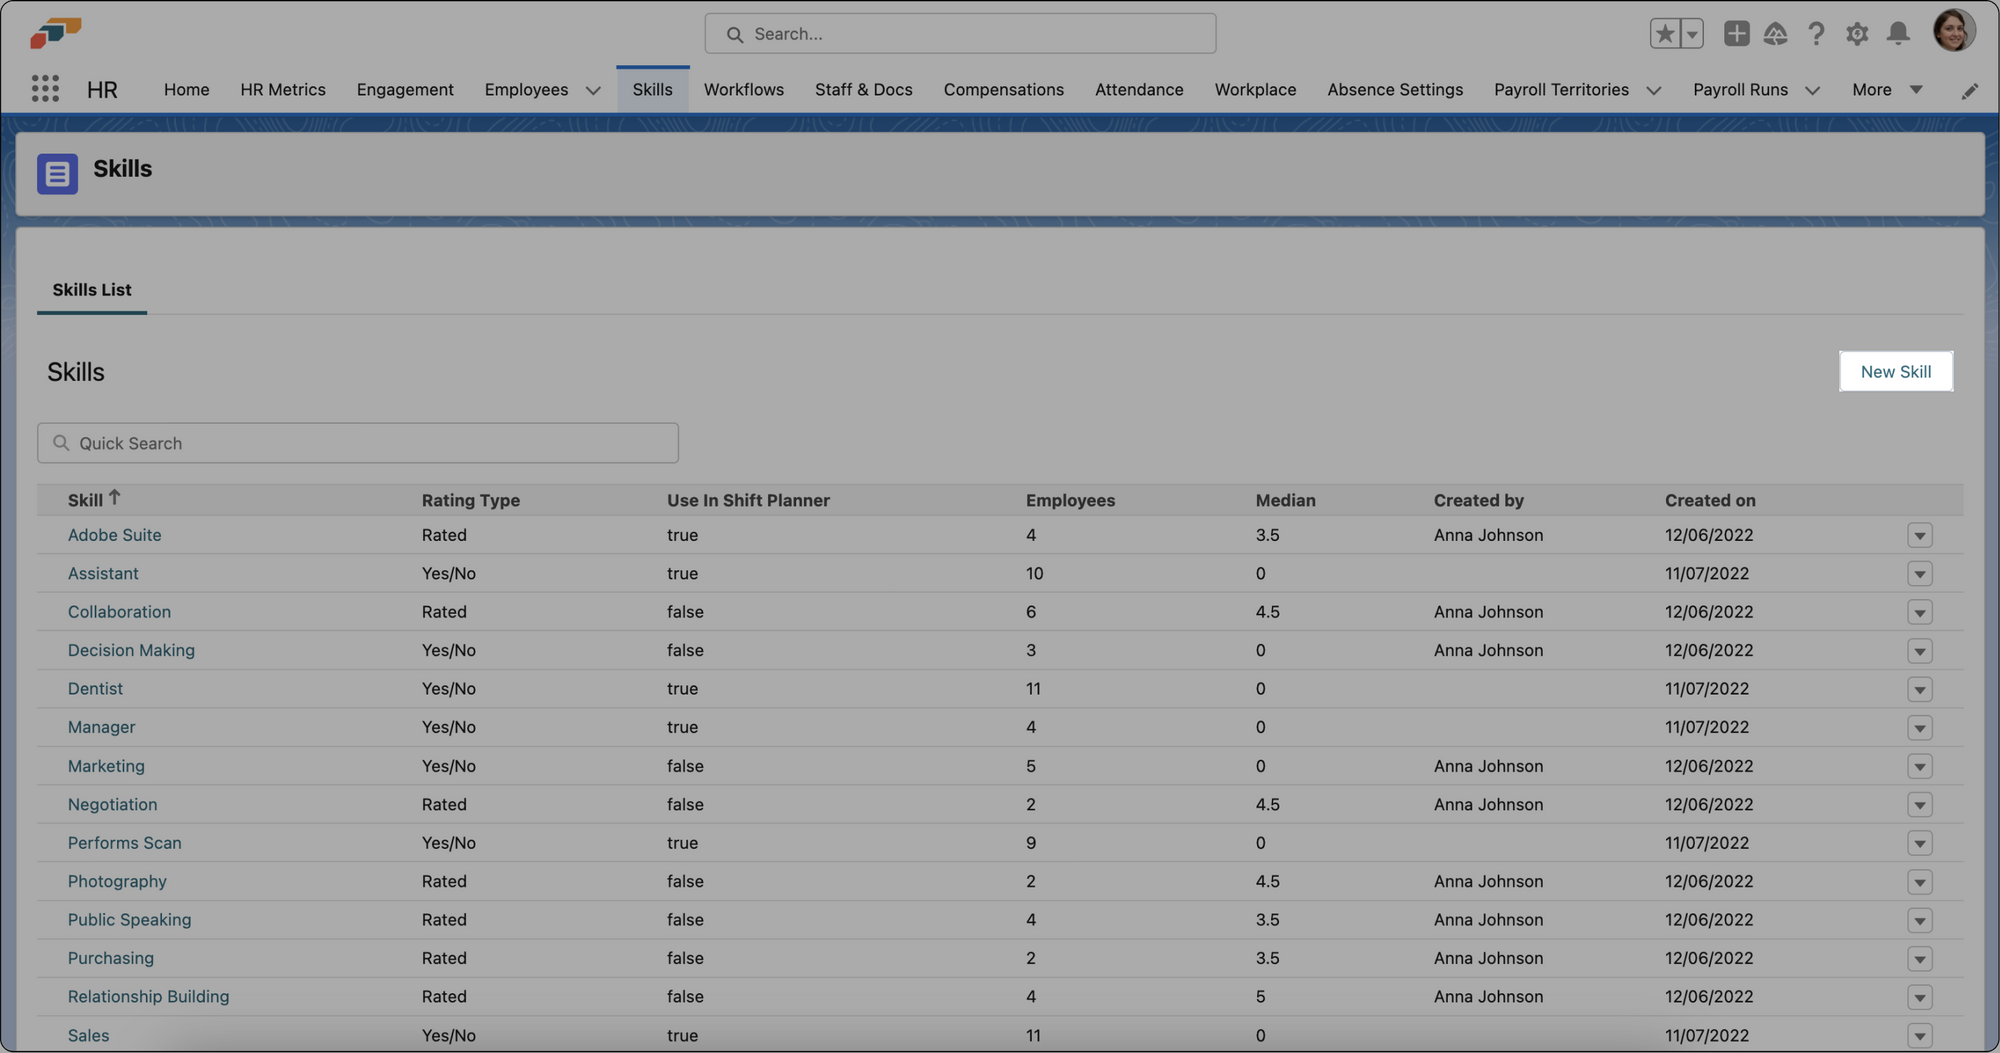Open Salesforce Help via question mark icon

[1816, 33]
